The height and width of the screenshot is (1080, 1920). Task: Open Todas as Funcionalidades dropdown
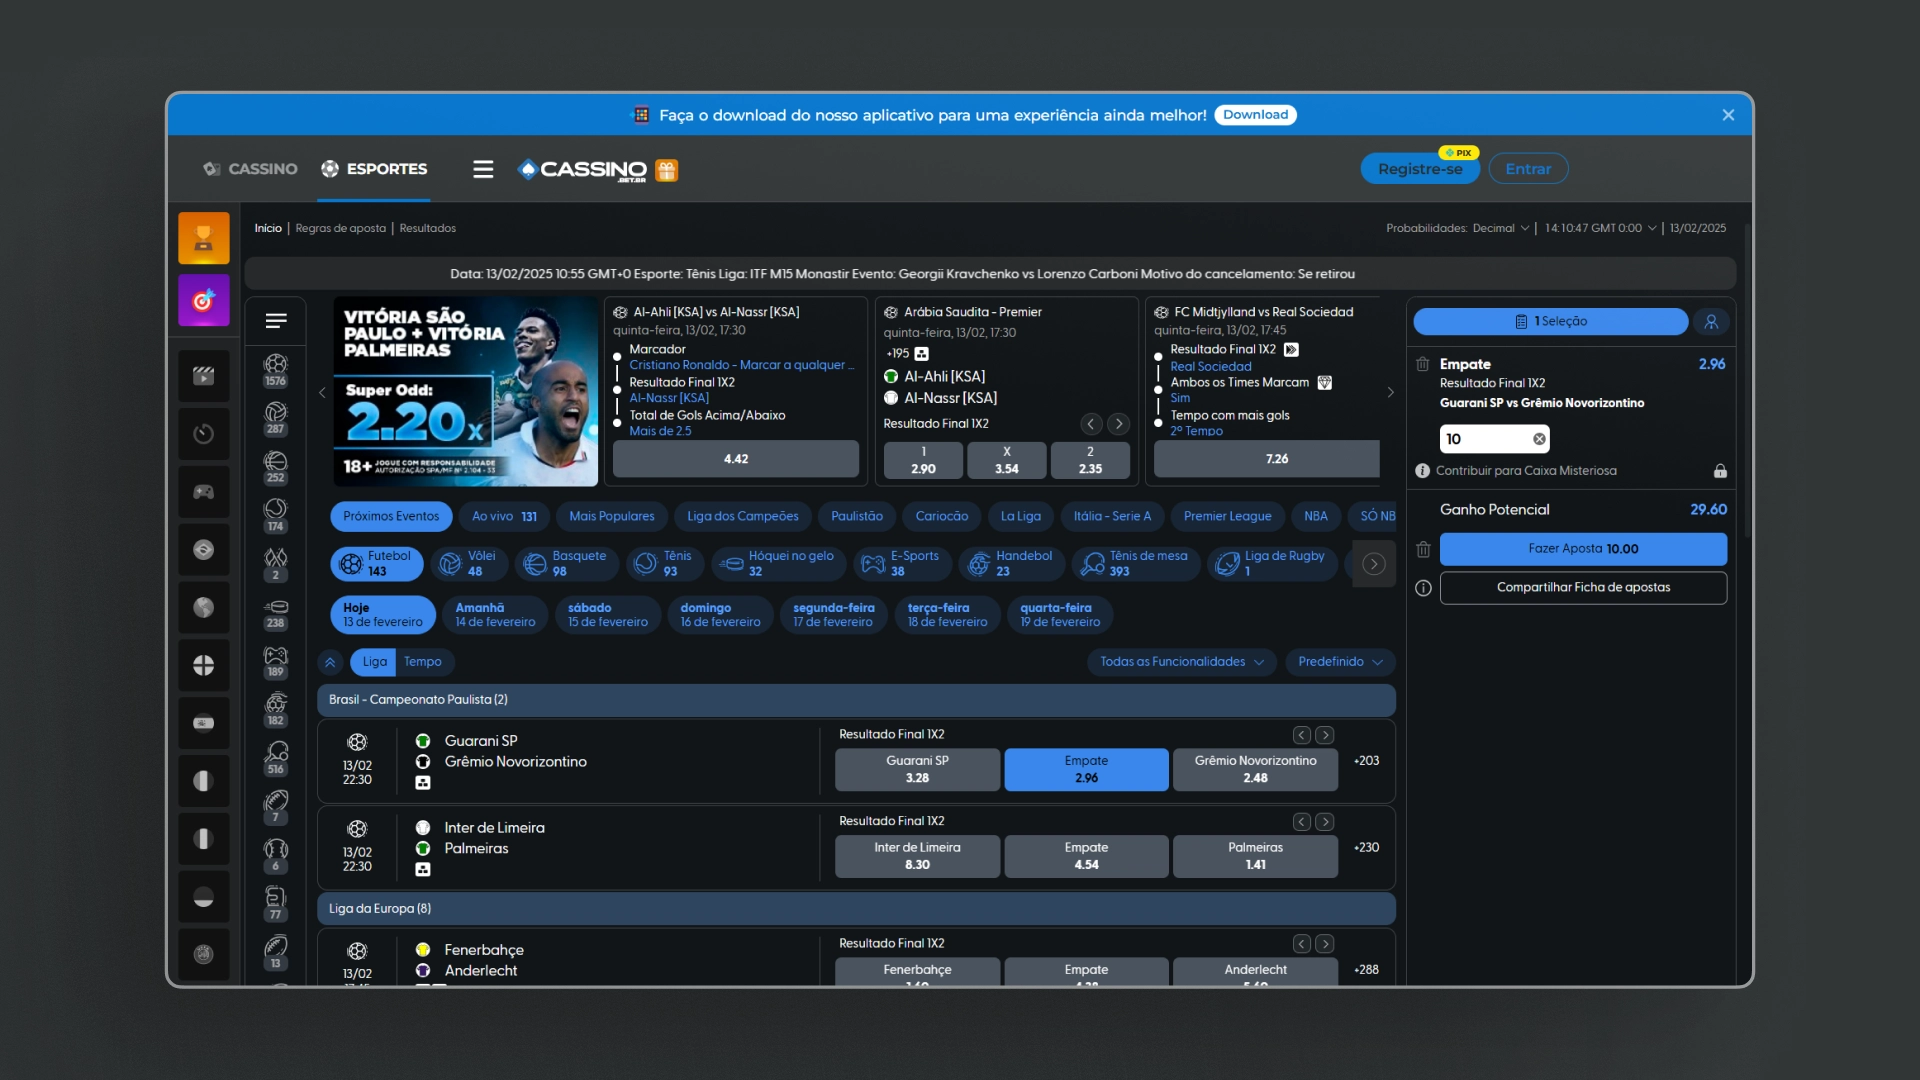coord(1181,662)
